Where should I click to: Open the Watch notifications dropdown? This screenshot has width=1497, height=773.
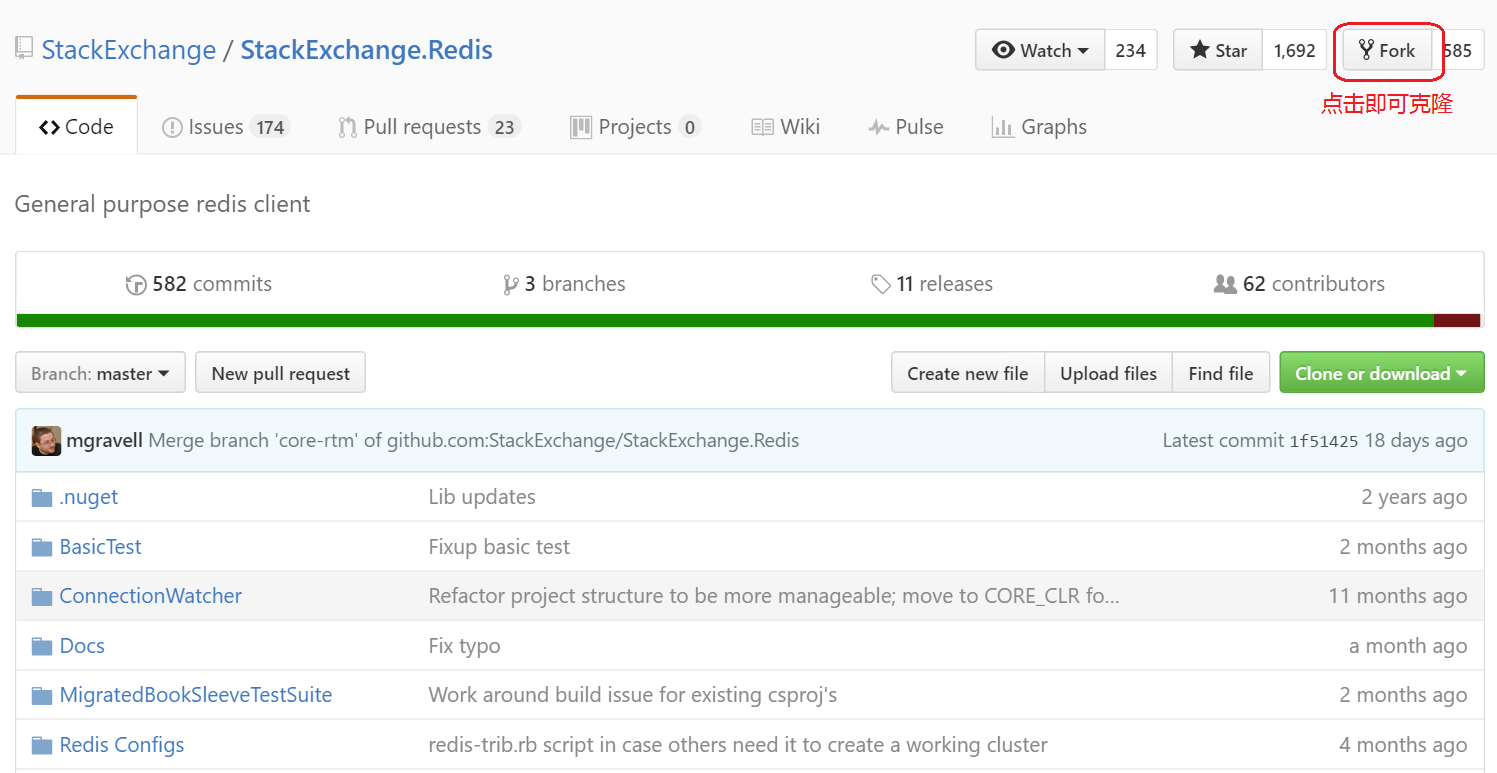click(x=1040, y=50)
